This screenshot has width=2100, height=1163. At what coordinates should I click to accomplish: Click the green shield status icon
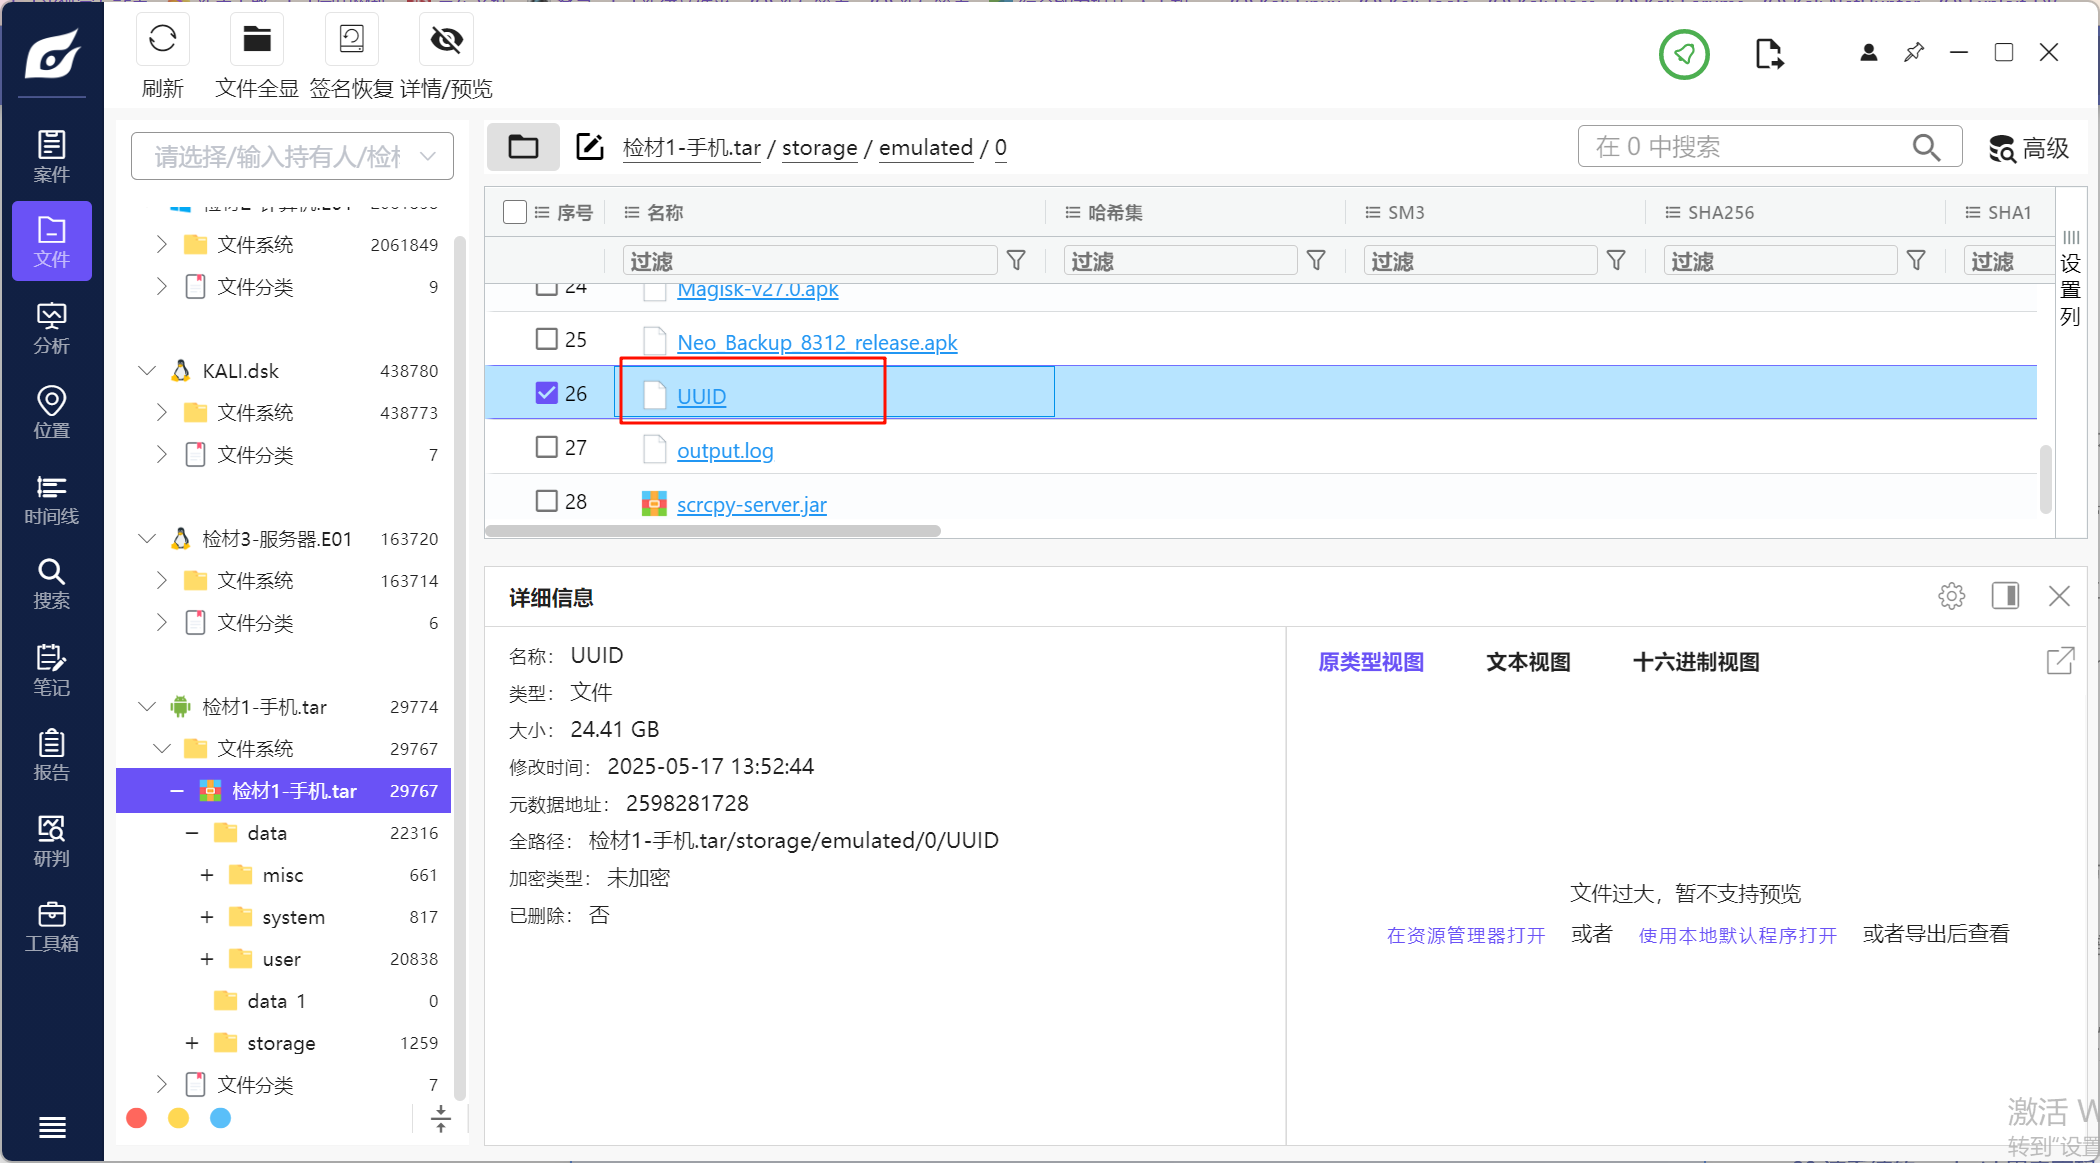(x=1684, y=54)
